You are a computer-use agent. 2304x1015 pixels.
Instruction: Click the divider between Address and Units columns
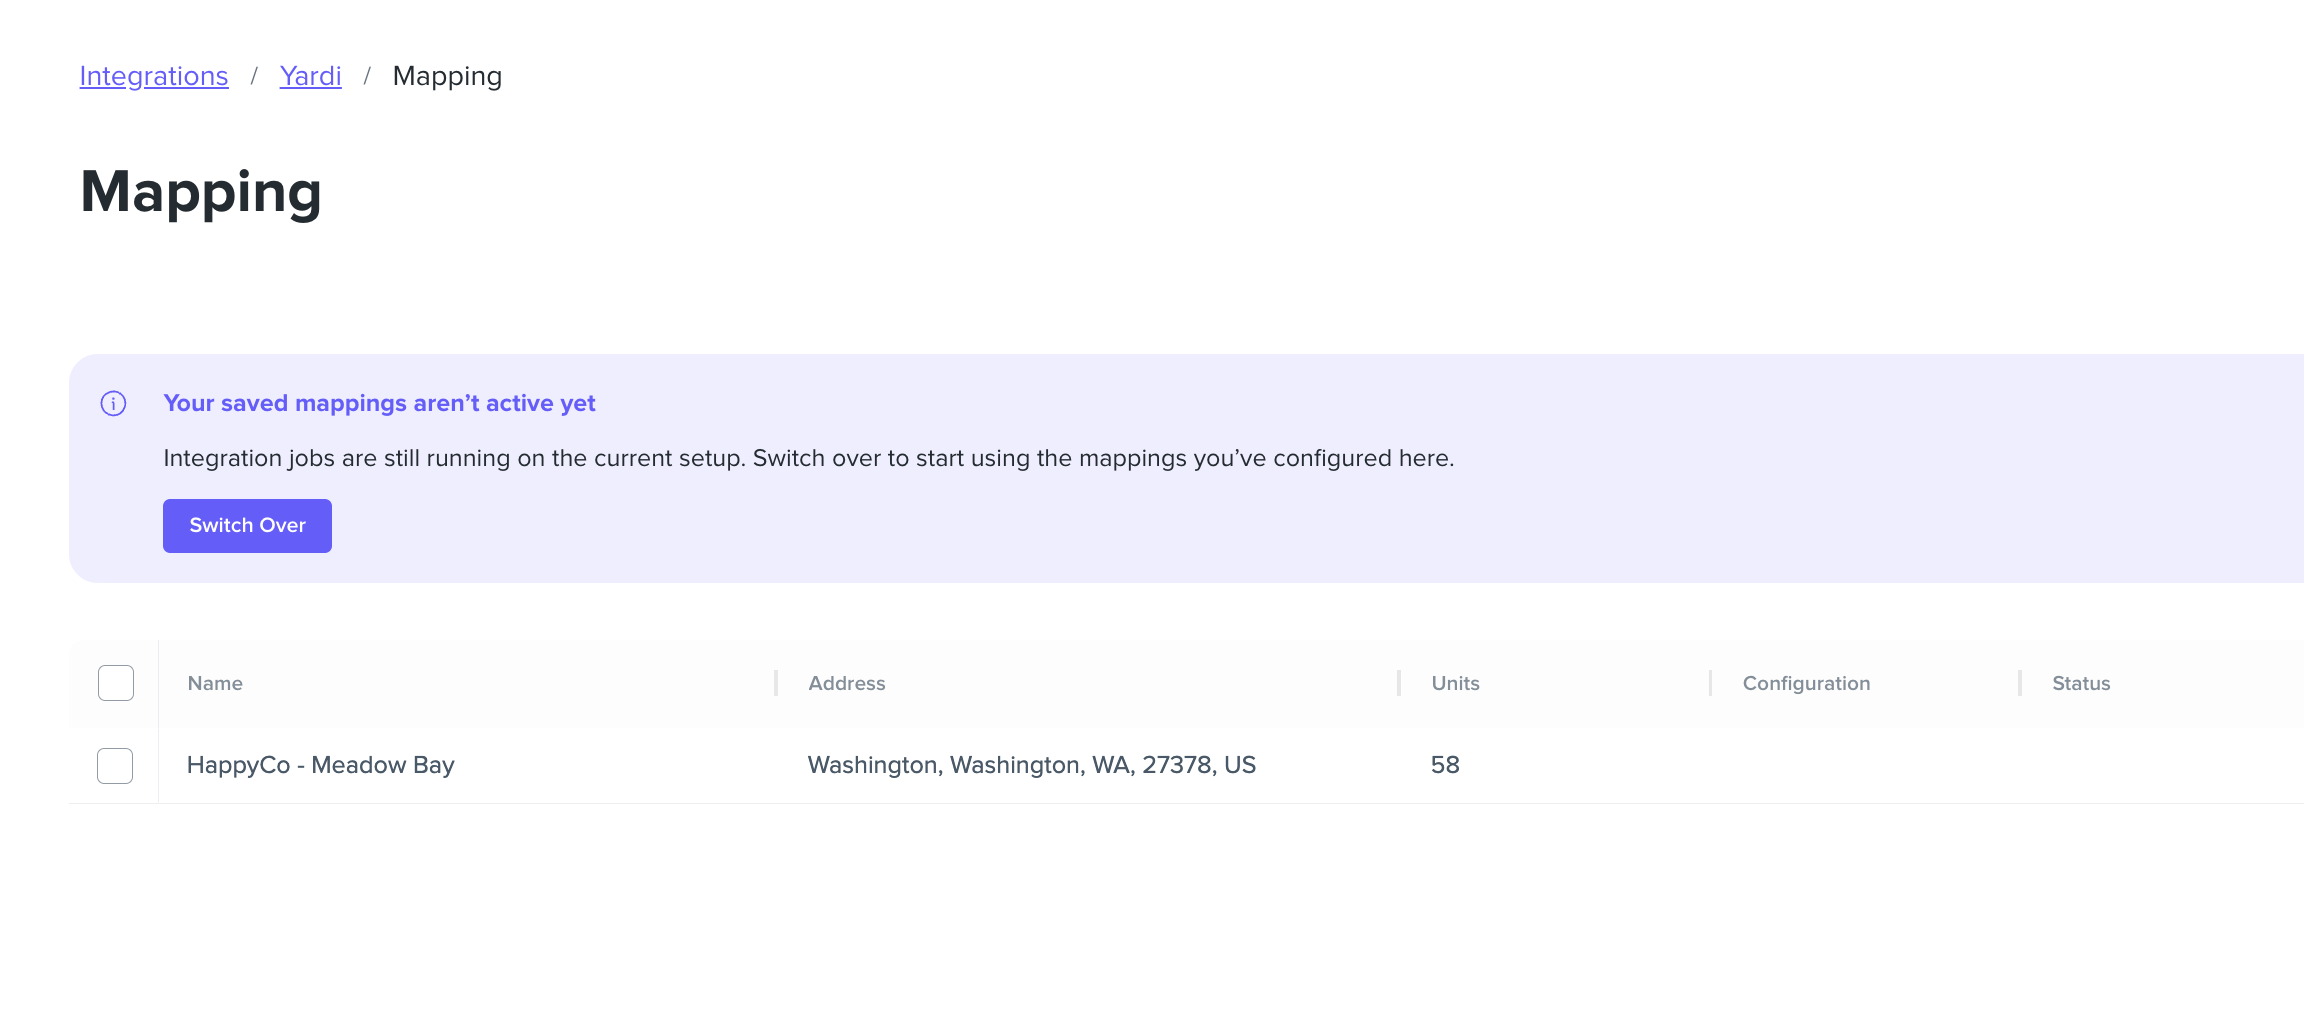click(1399, 683)
